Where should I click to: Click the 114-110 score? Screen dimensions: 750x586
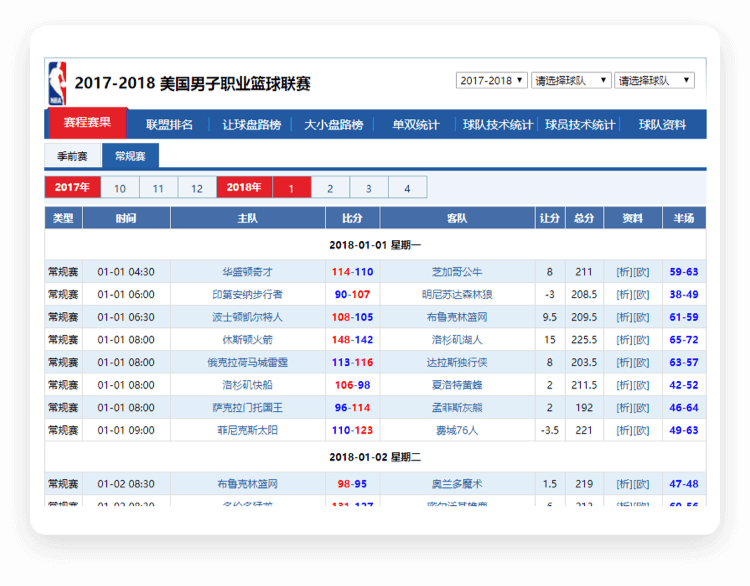(x=353, y=272)
